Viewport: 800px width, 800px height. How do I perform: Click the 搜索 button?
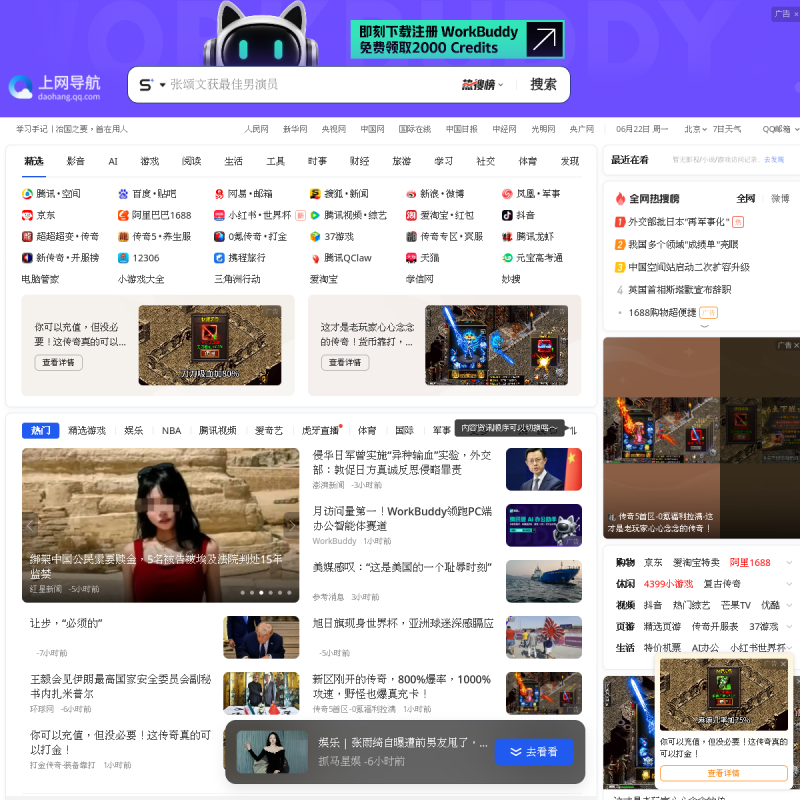click(543, 85)
